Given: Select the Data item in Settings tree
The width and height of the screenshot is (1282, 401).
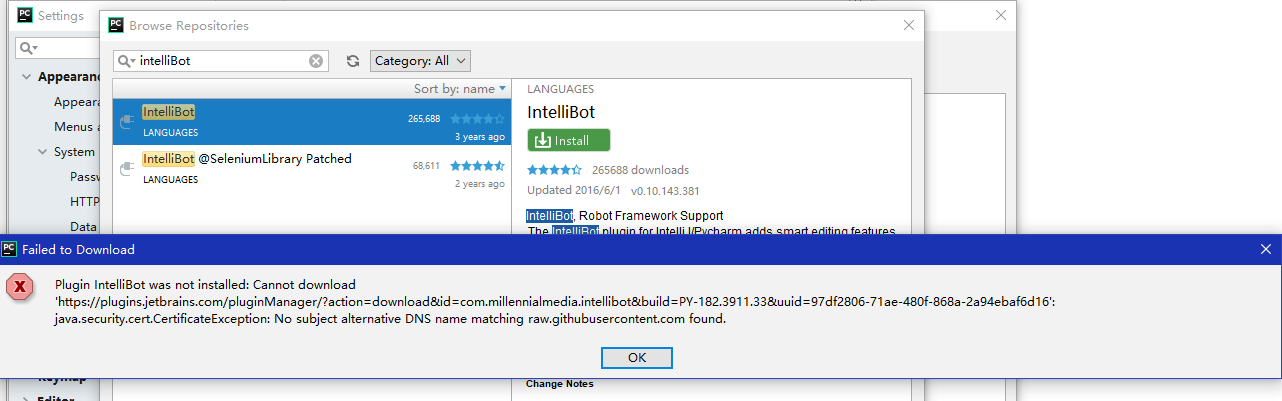Looking at the screenshot, I should coord(83,227).
